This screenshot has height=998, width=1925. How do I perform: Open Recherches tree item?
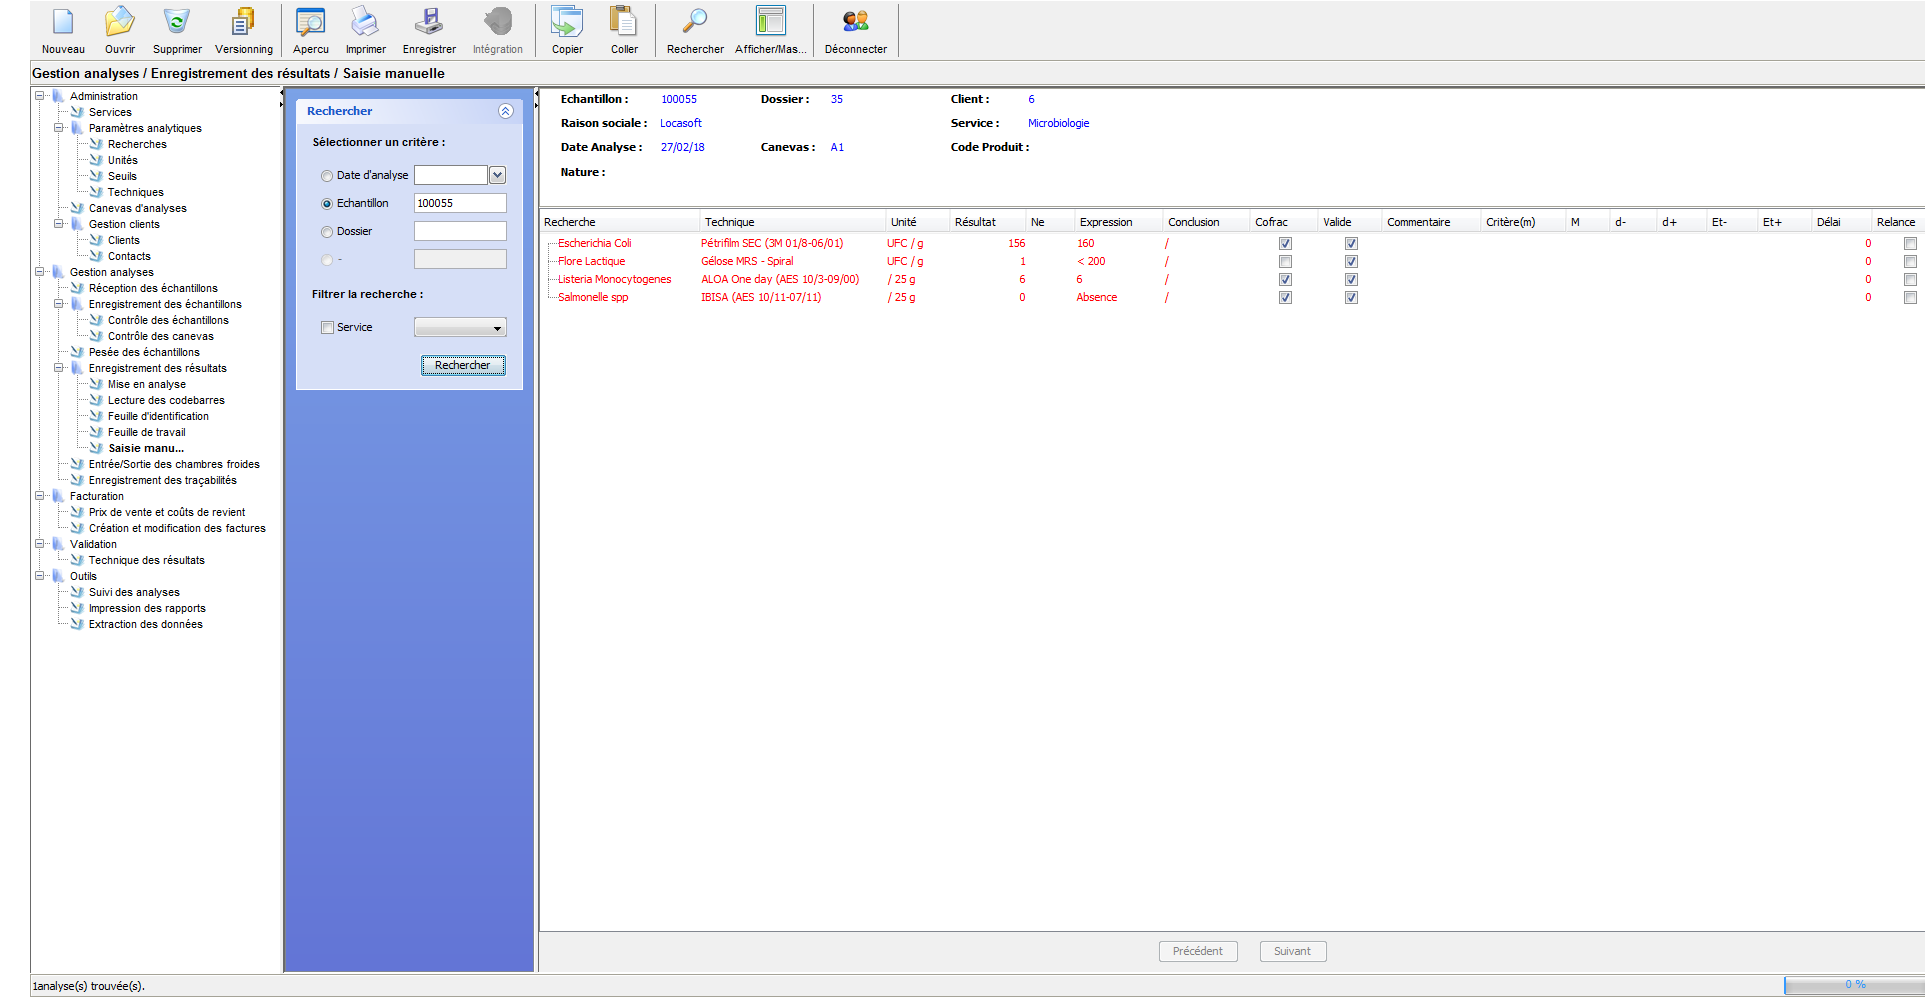tap(137, 144)
